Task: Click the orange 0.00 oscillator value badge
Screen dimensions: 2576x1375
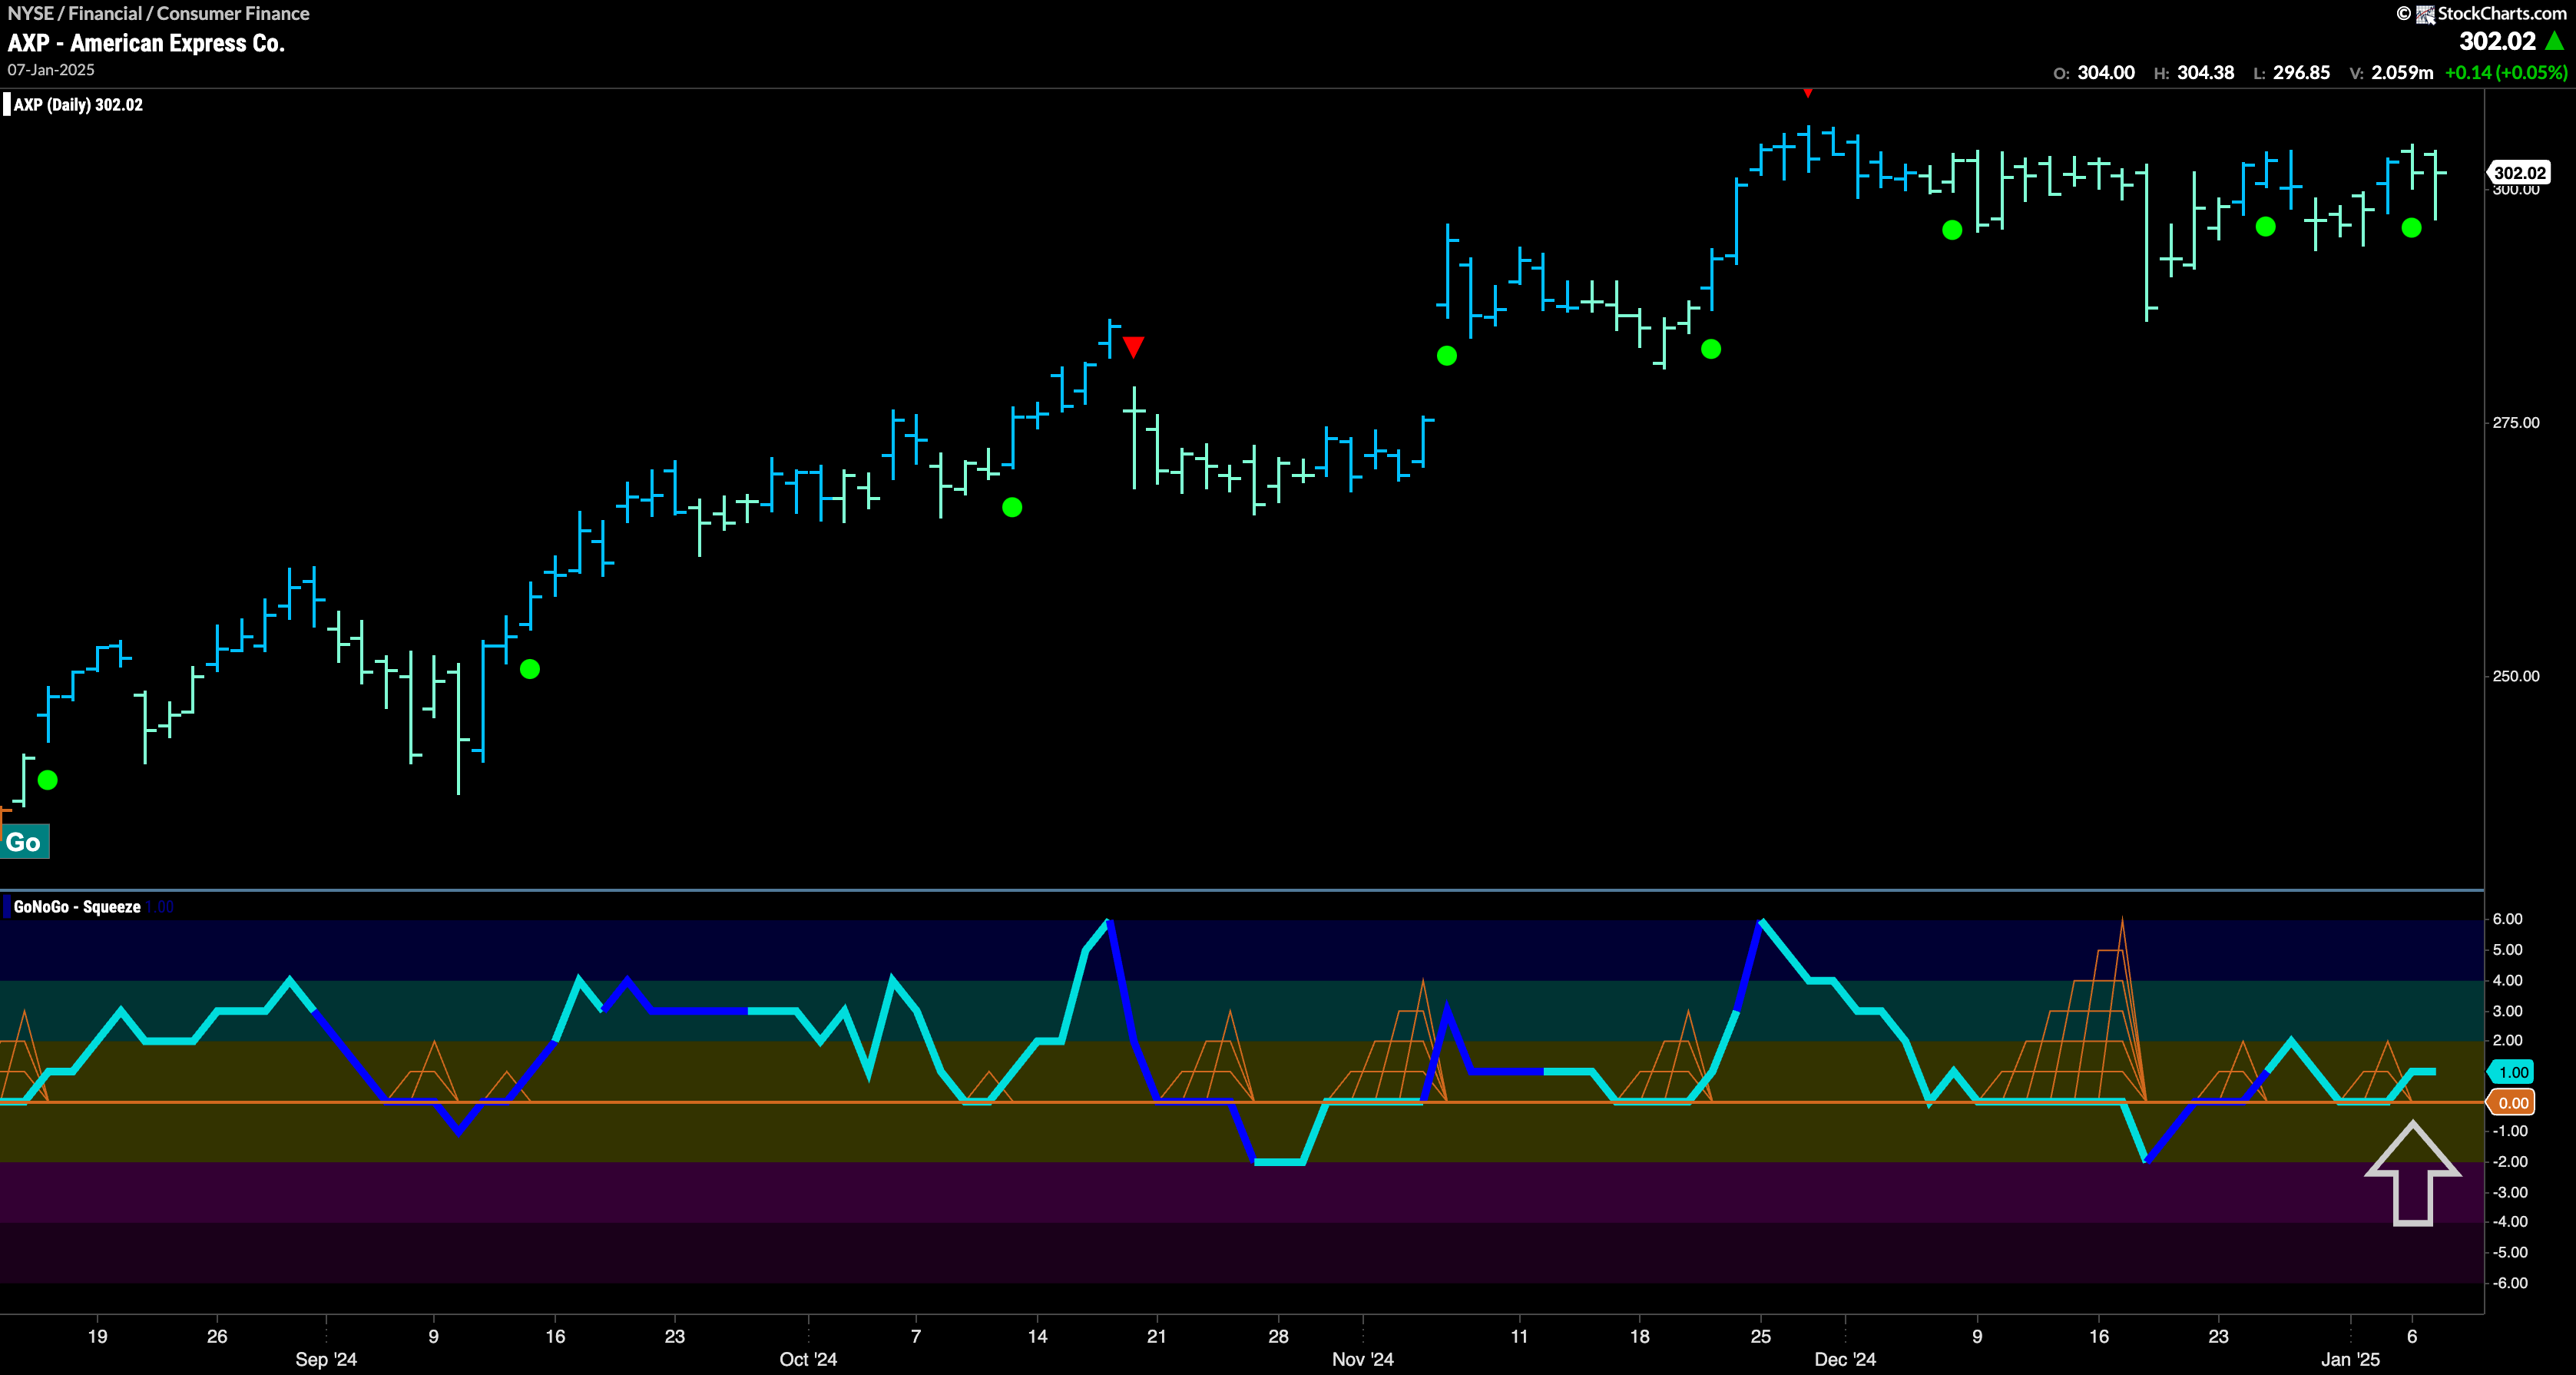Action: coord(2512,1103)
